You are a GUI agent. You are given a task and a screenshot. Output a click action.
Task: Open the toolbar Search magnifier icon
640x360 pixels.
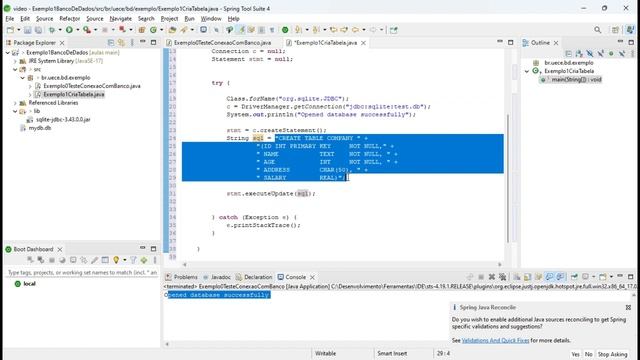[x=598, y=30]
